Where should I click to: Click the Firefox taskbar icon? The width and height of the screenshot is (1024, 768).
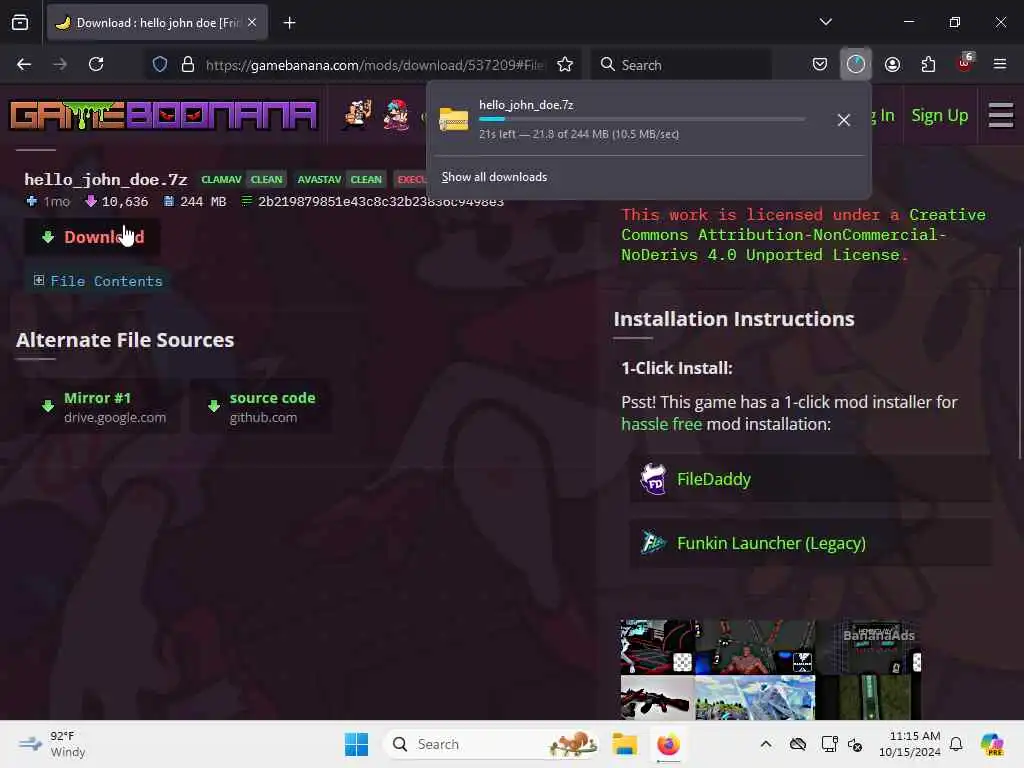pos(668,744)
